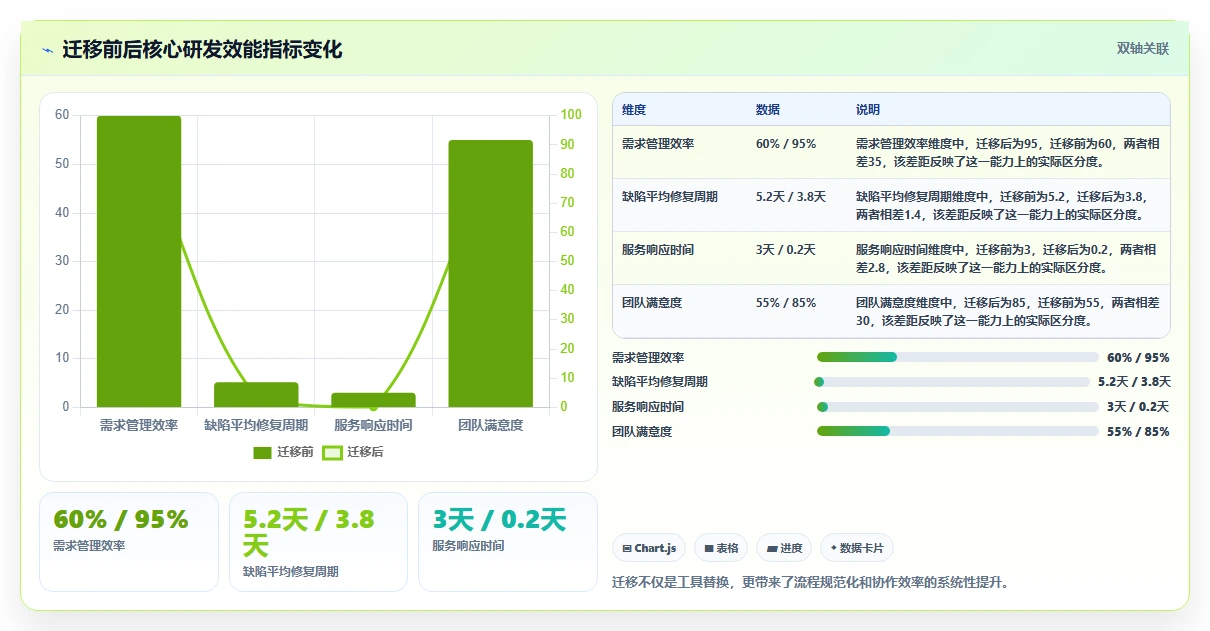Click the 3天 / 0.2天 progress row value
1210x631 pixels.
pyautogui.click(x=1138, y=407)
